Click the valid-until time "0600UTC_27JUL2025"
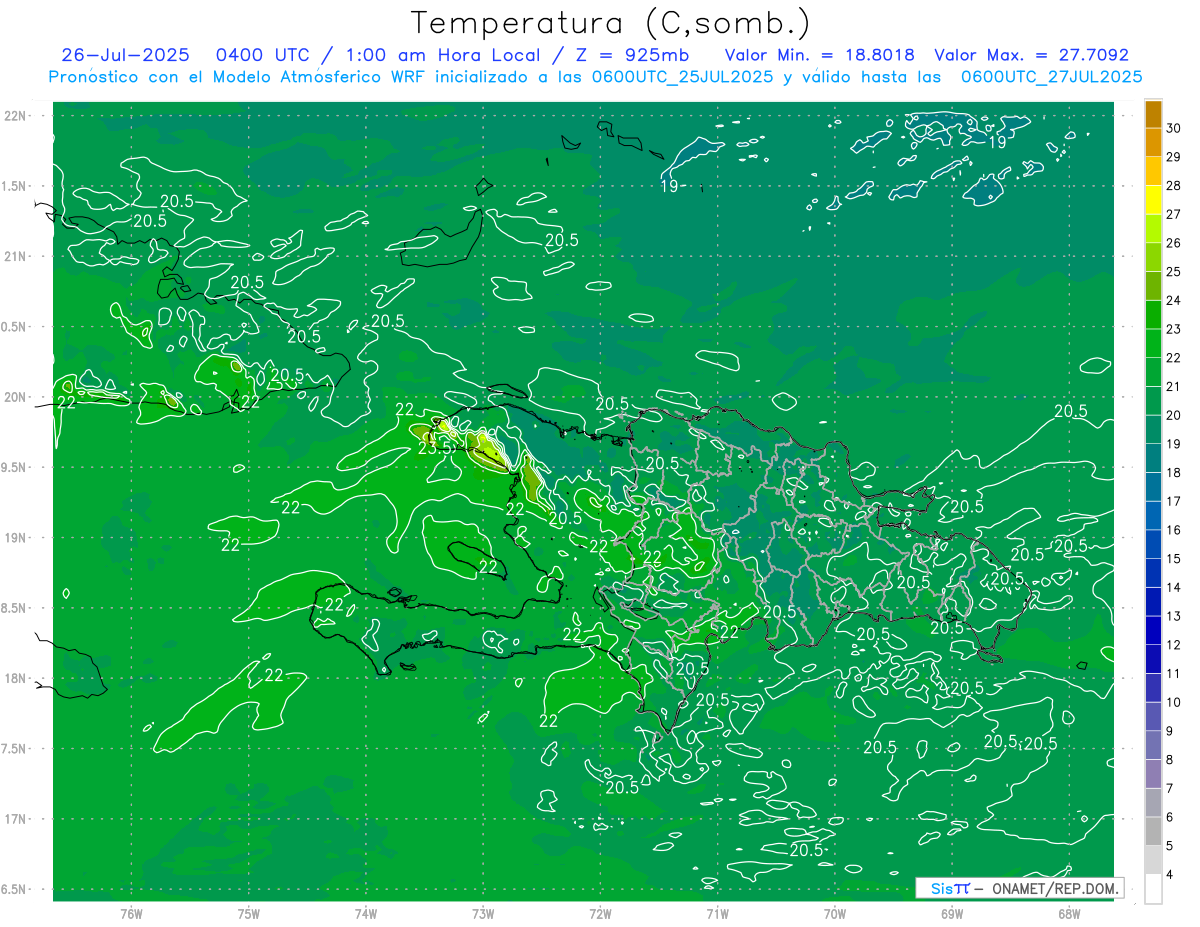 point(1052,76)
